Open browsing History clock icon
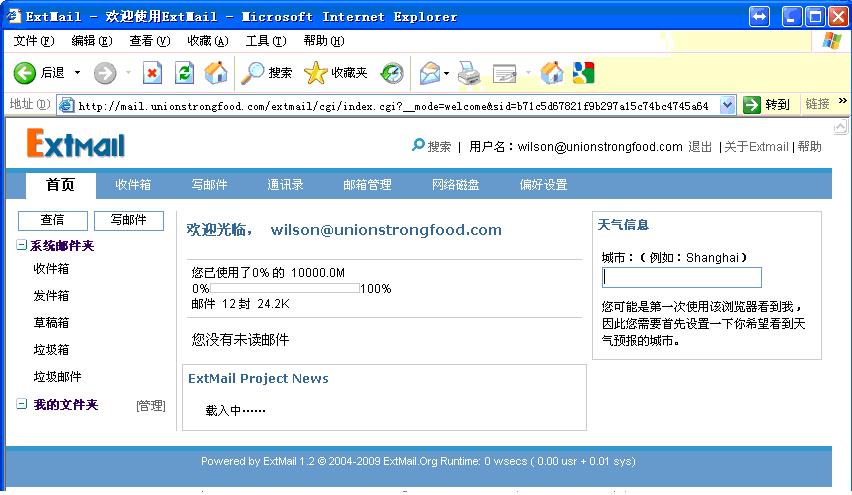Viewport: 852px width, 495px height. pos(392,73)
